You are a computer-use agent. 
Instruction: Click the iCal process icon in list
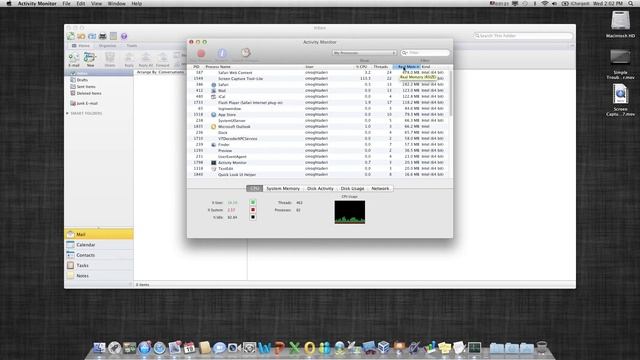click(x=213, y=97)
